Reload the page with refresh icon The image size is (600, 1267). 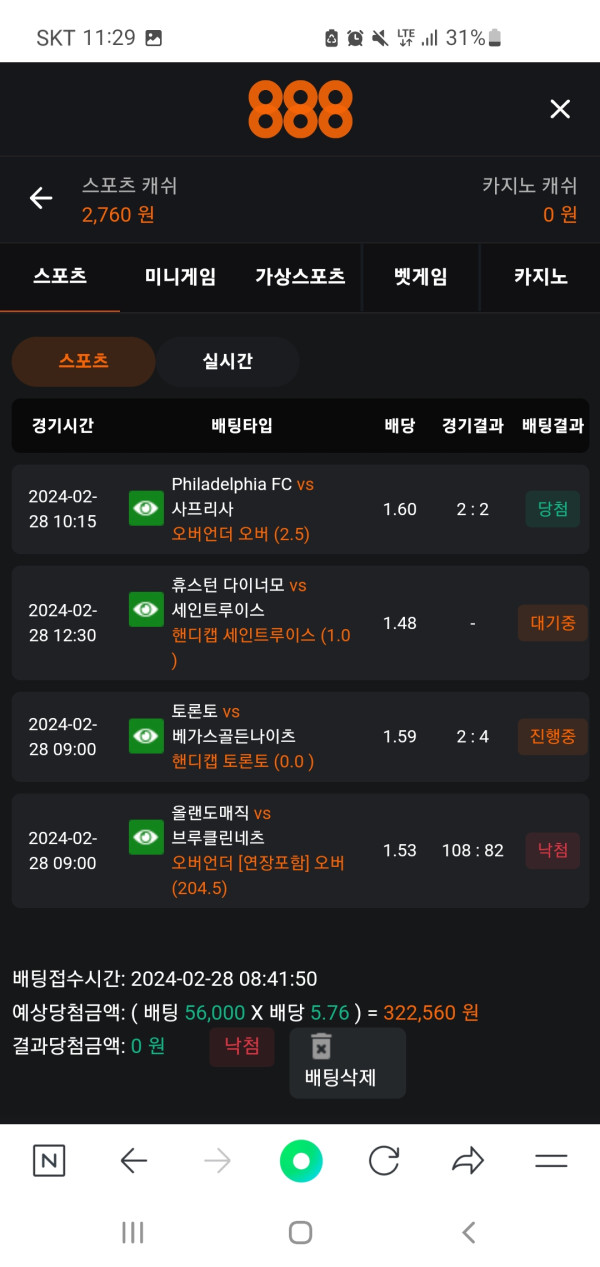coord(384,1160)
